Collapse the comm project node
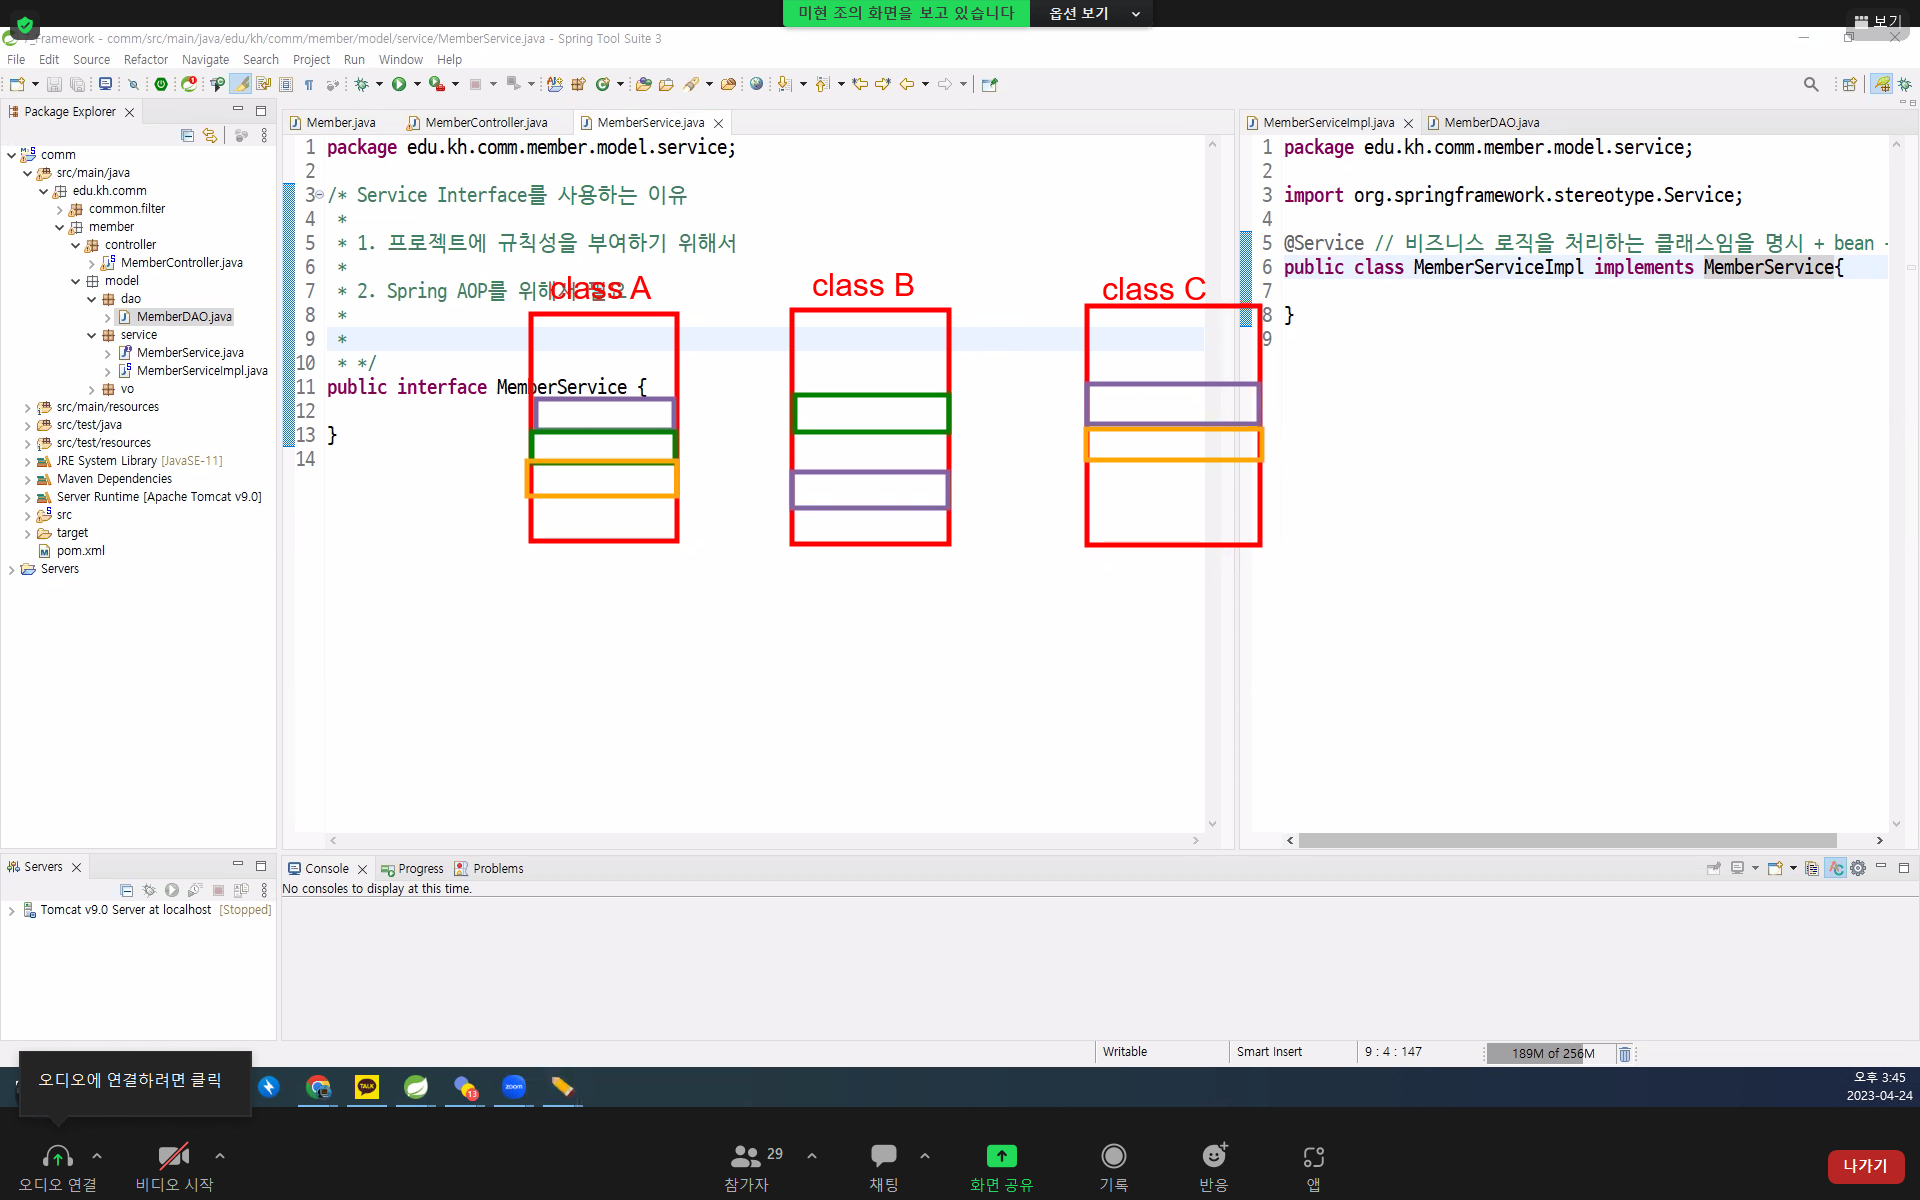 11,154
